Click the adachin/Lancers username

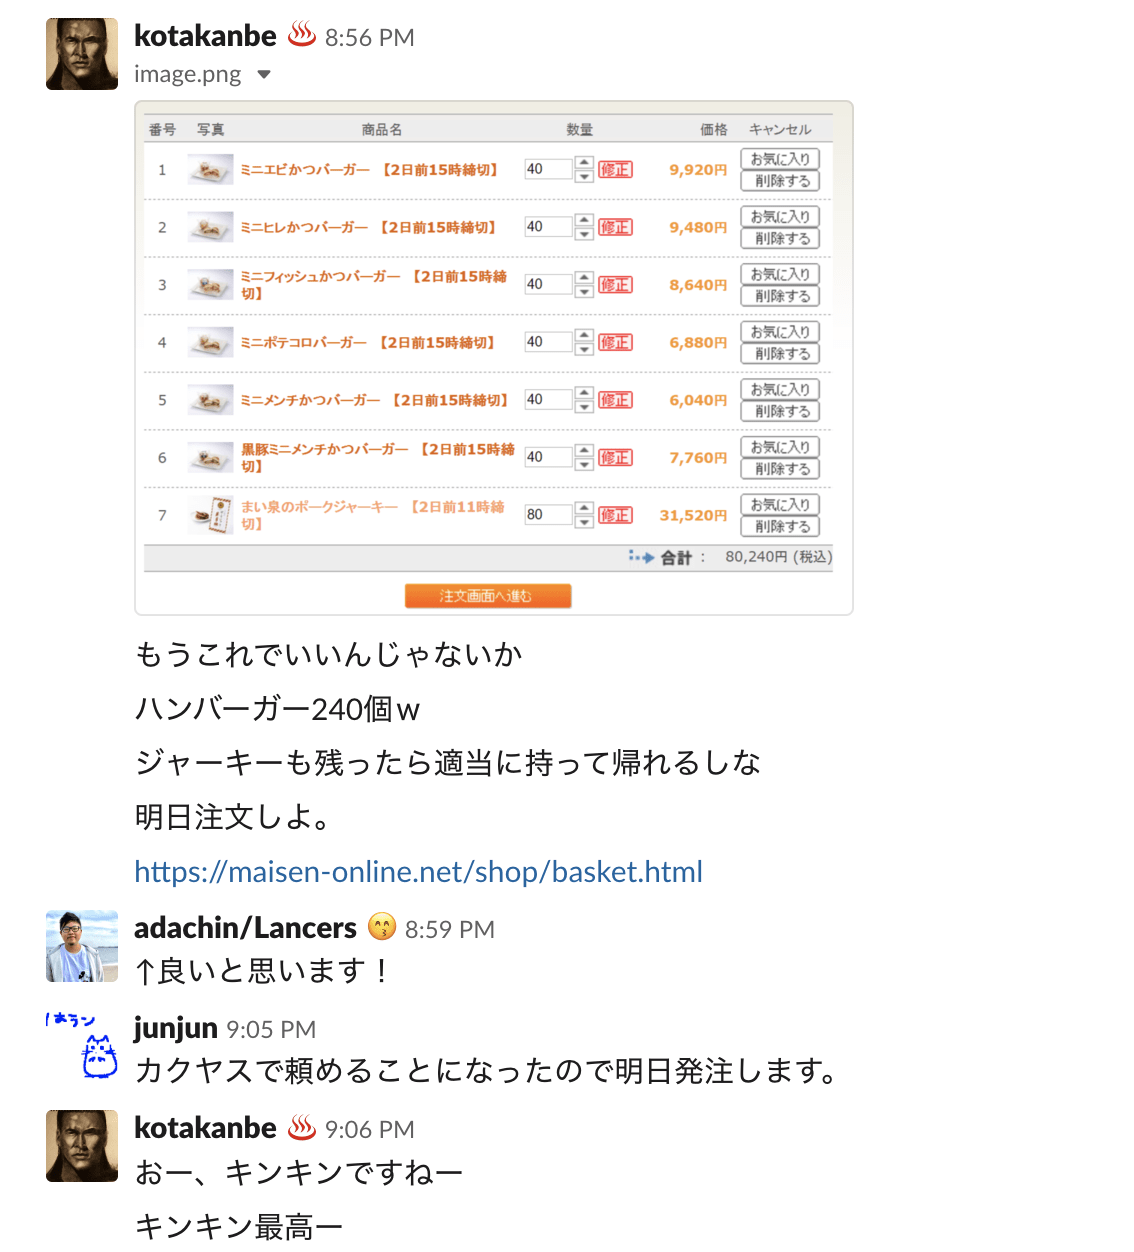point(245,928)
